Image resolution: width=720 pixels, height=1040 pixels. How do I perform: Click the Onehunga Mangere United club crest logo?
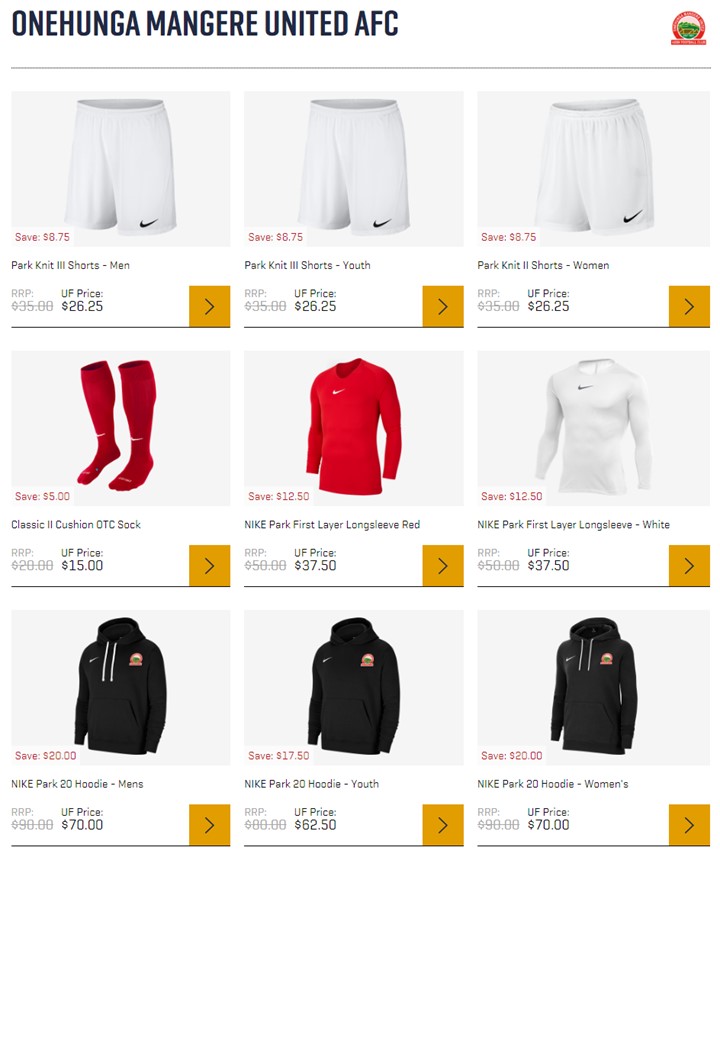point(688,28)
